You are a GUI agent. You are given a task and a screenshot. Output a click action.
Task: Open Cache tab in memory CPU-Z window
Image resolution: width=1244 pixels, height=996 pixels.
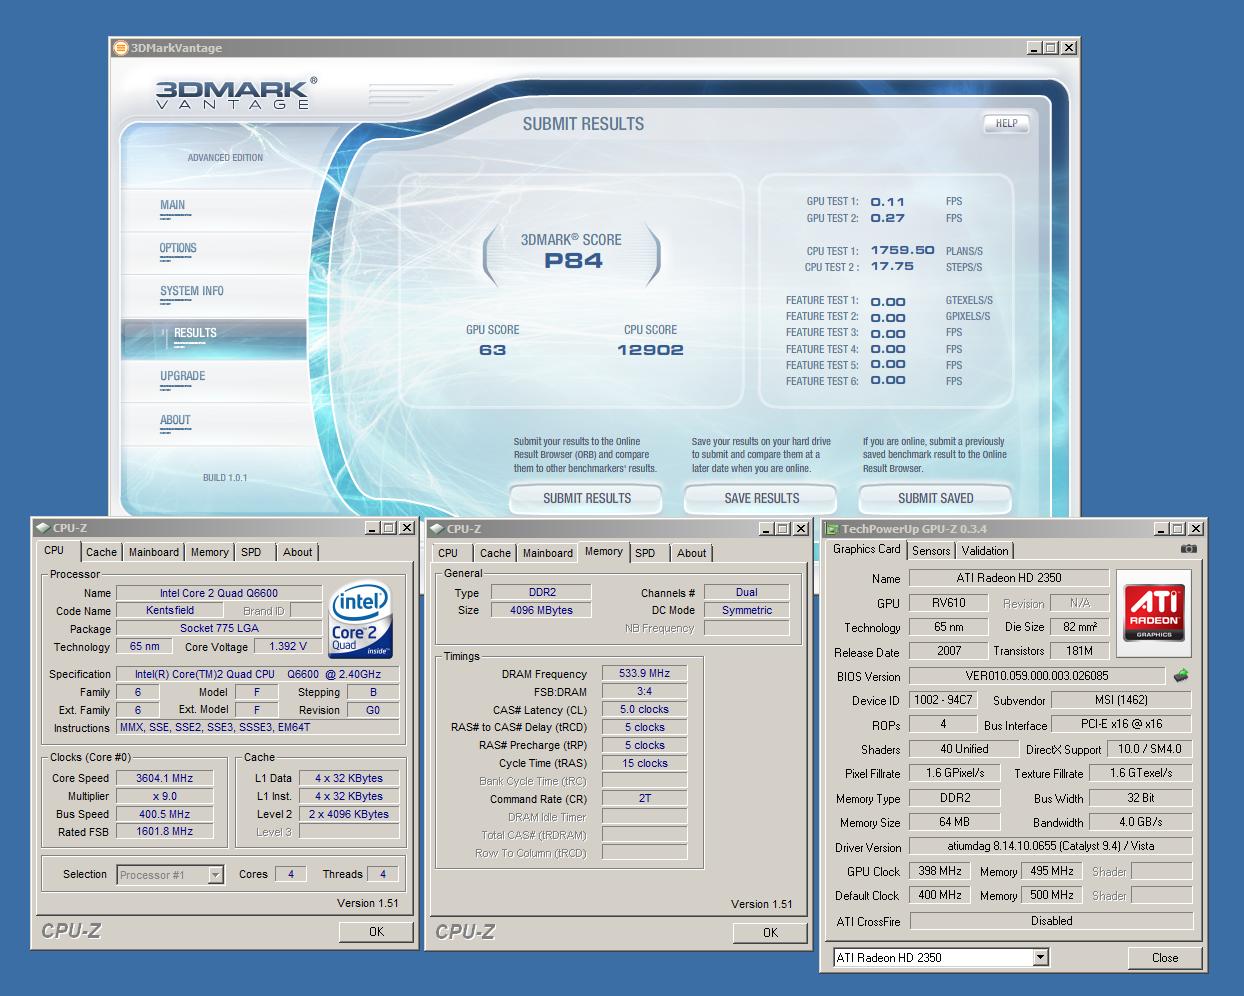(x=495, y=553)
